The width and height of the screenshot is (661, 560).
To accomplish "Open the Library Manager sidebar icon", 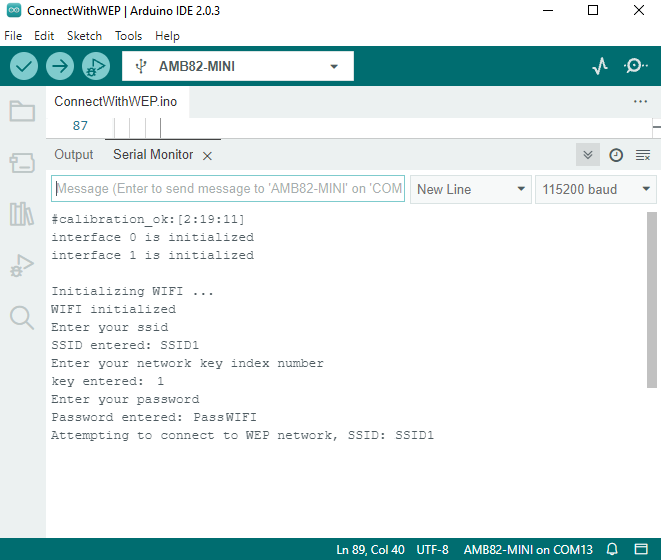I will (x=22, y=214).
